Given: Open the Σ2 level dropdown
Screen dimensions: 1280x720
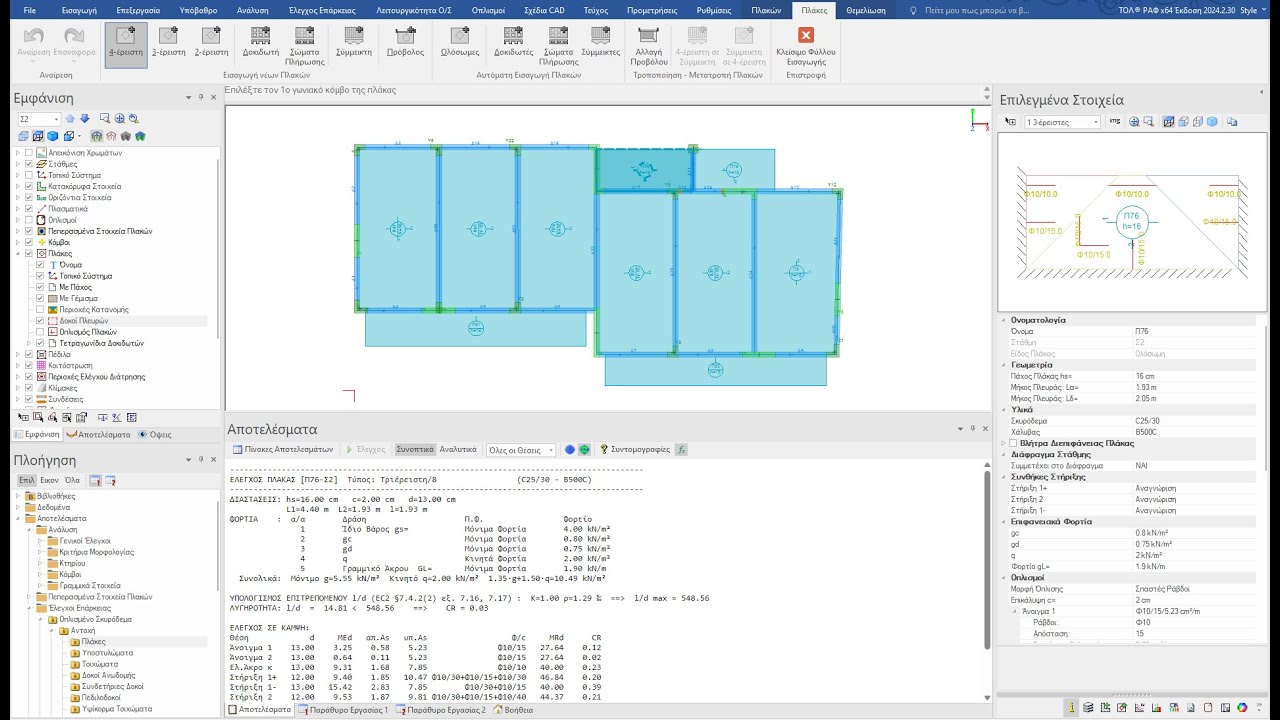Looking at the screenshot, I should point(55,119).
